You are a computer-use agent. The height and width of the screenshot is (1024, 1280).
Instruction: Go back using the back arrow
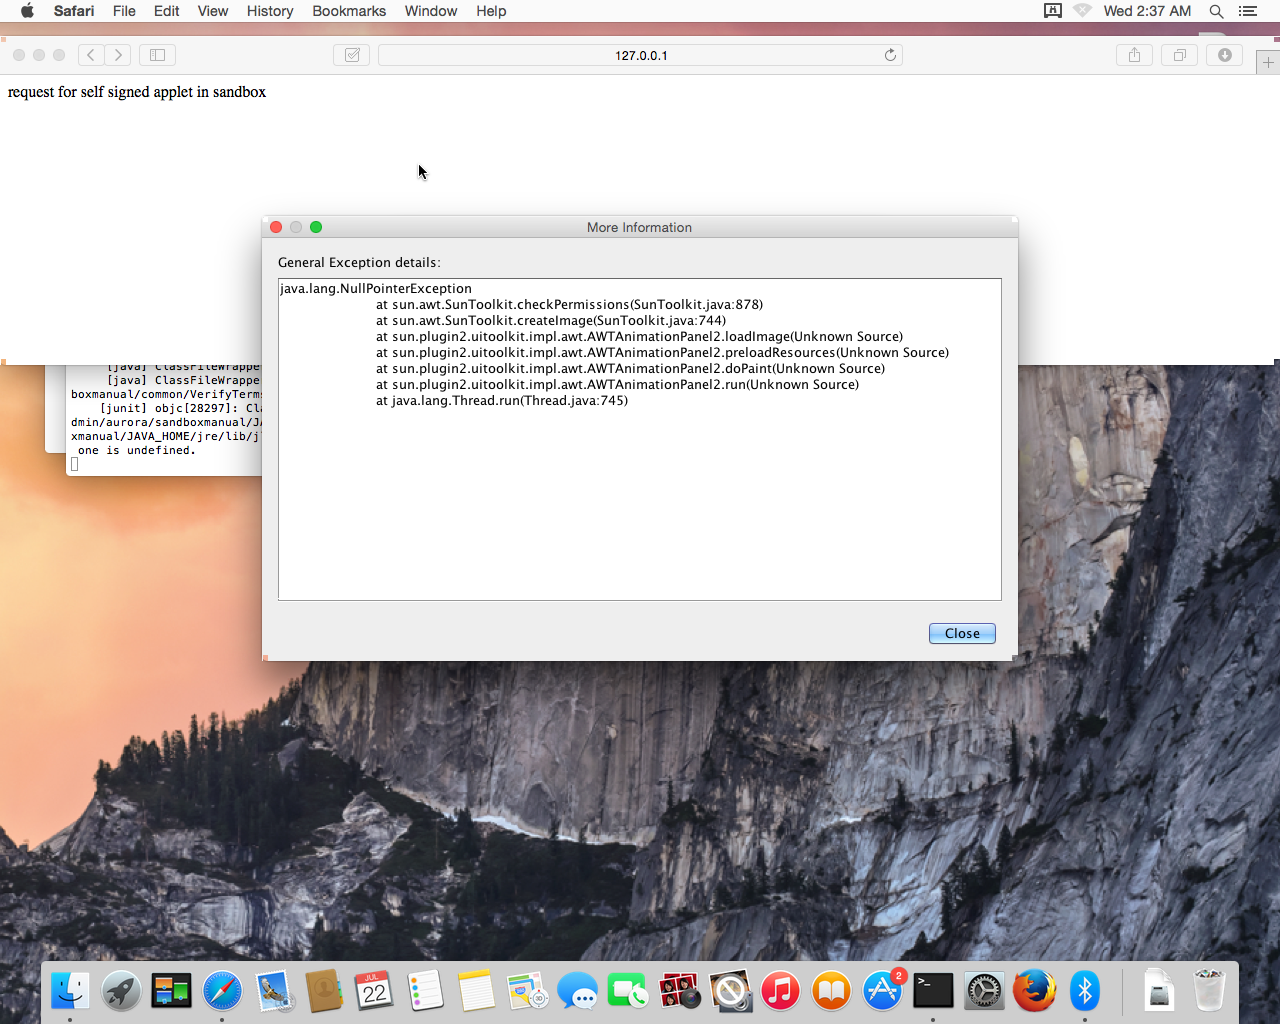click(x=91, y=55)
